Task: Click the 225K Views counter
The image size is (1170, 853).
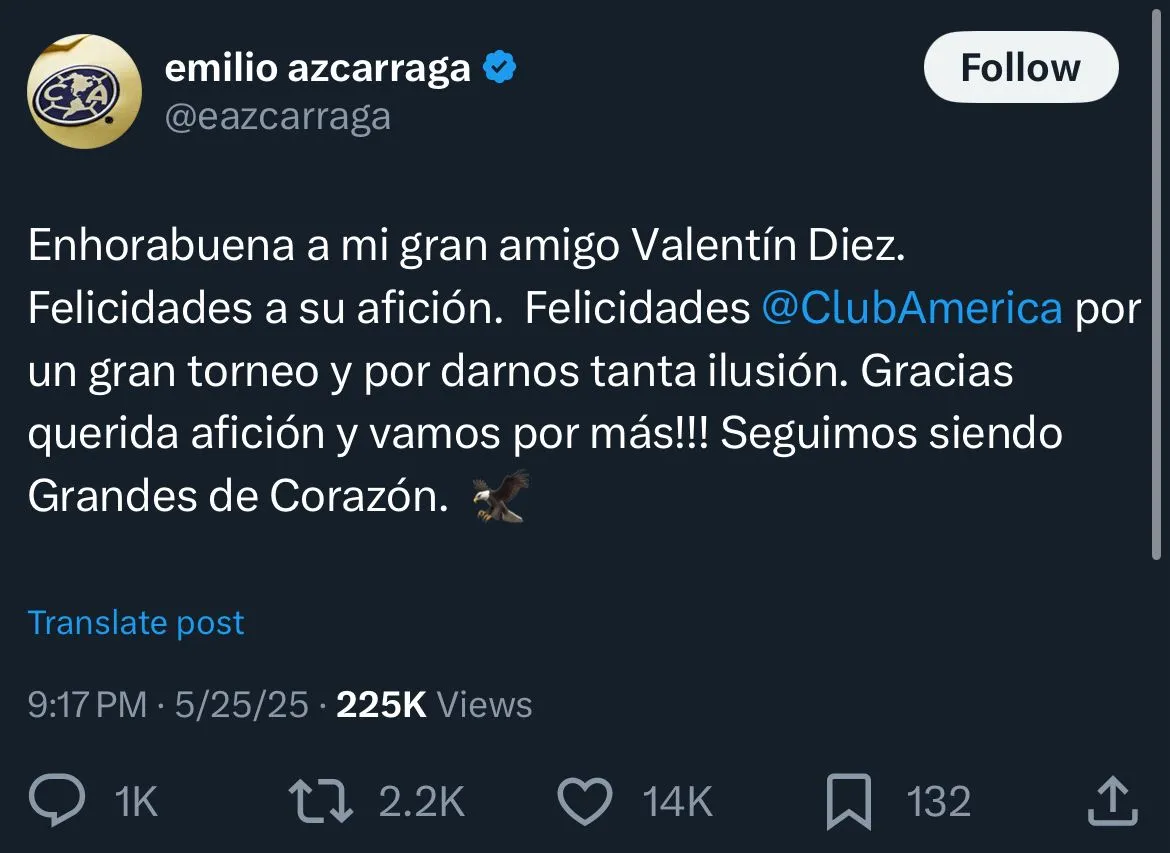Action: (x=434, y=705)
